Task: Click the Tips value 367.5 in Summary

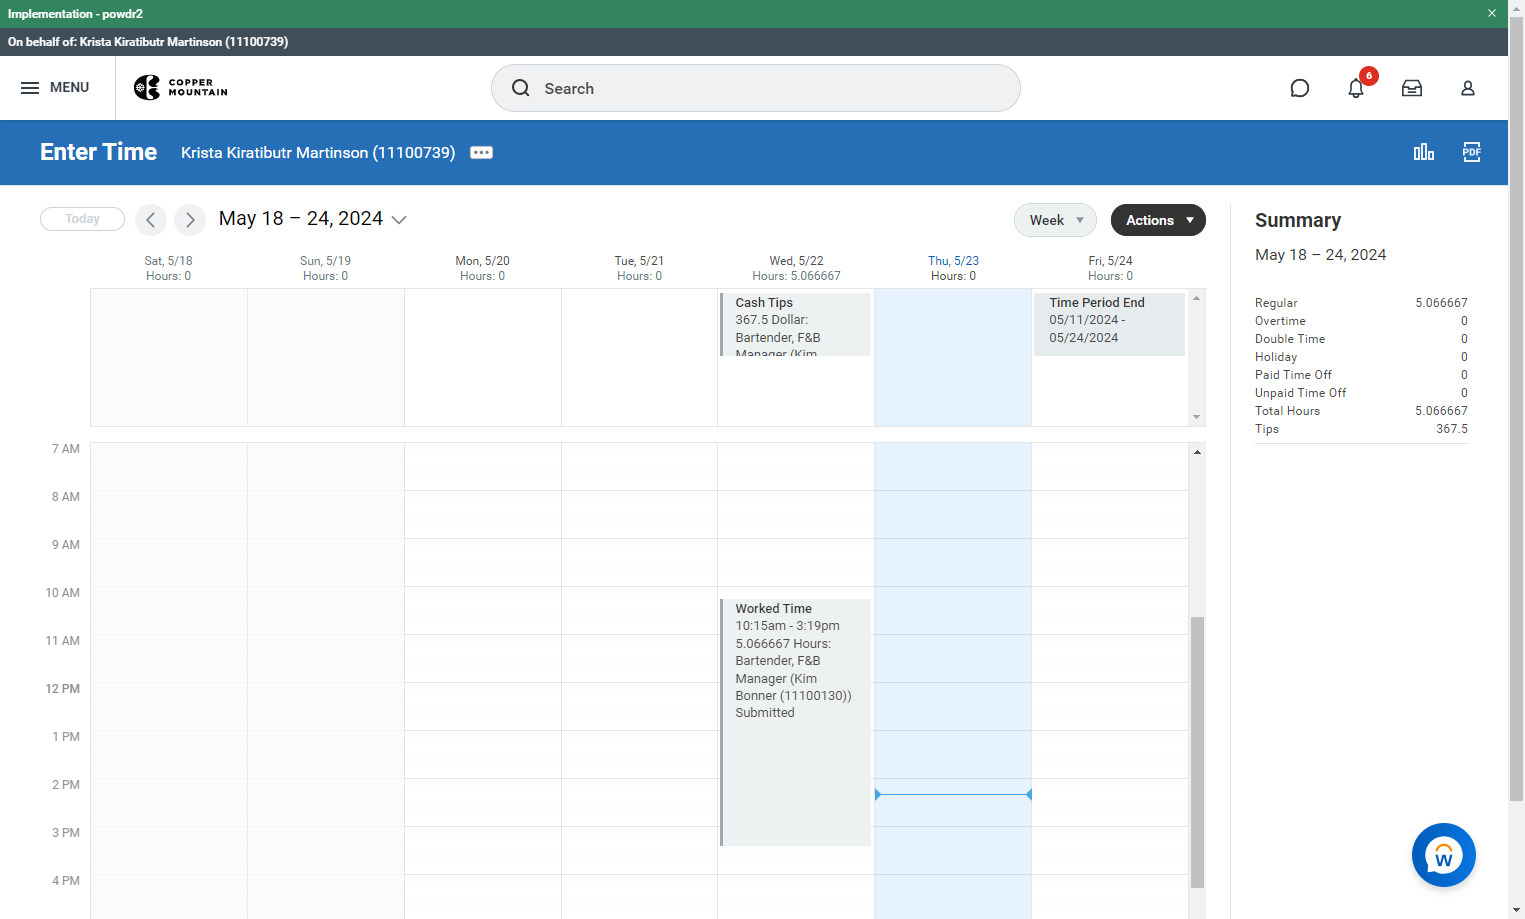Action: click(1452, 429)
